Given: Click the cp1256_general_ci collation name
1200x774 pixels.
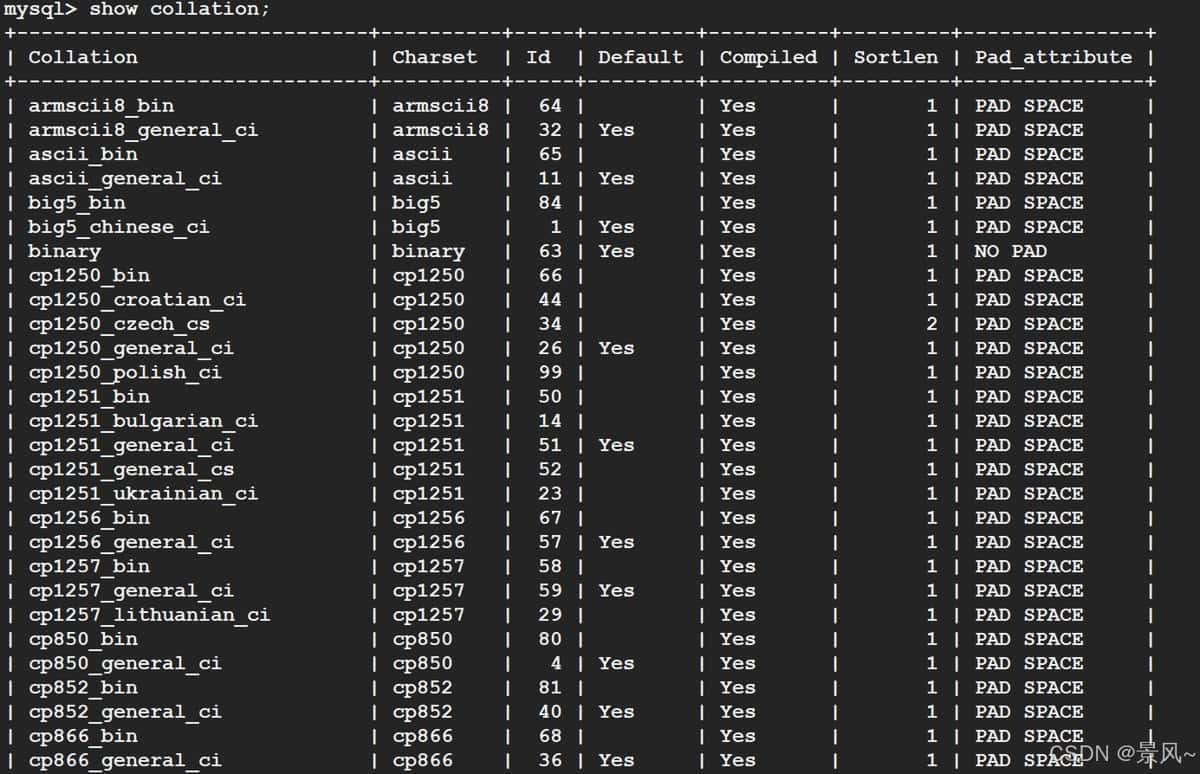Looking at the screenshot, I should click(x=131, y=542).
